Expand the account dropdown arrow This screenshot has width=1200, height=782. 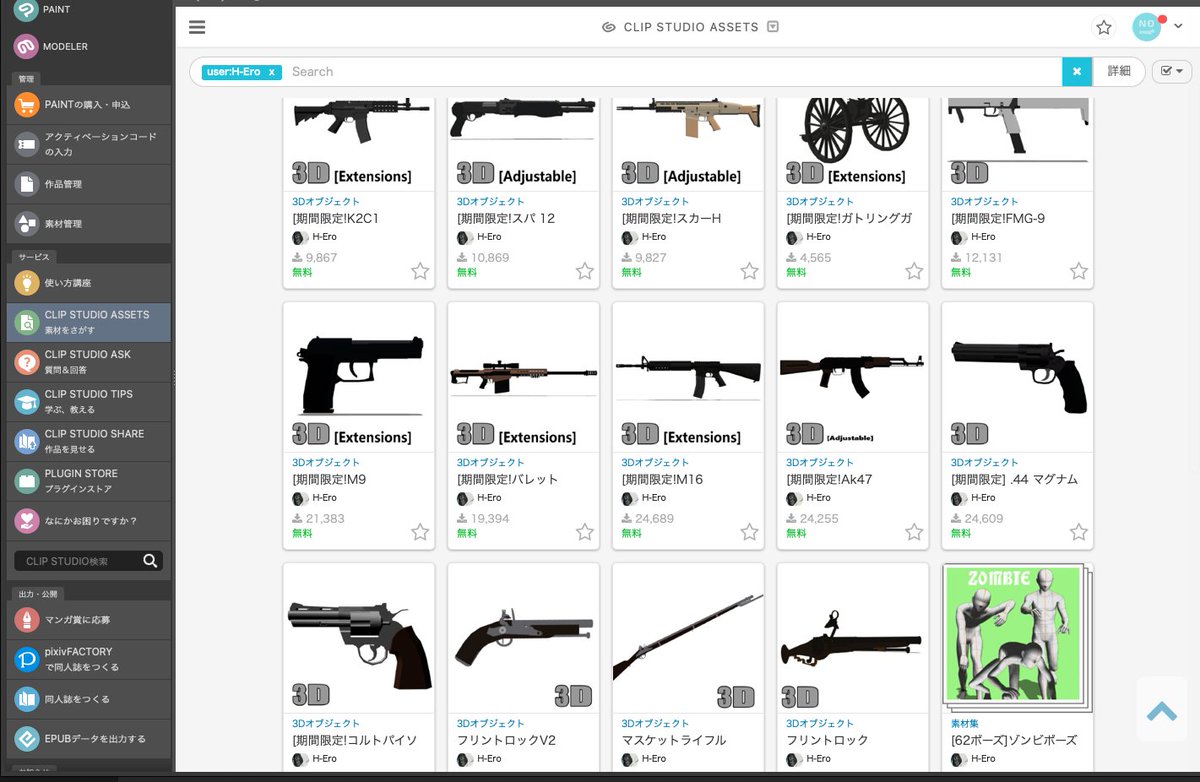pyautogui.click(x=1177, y=27)
